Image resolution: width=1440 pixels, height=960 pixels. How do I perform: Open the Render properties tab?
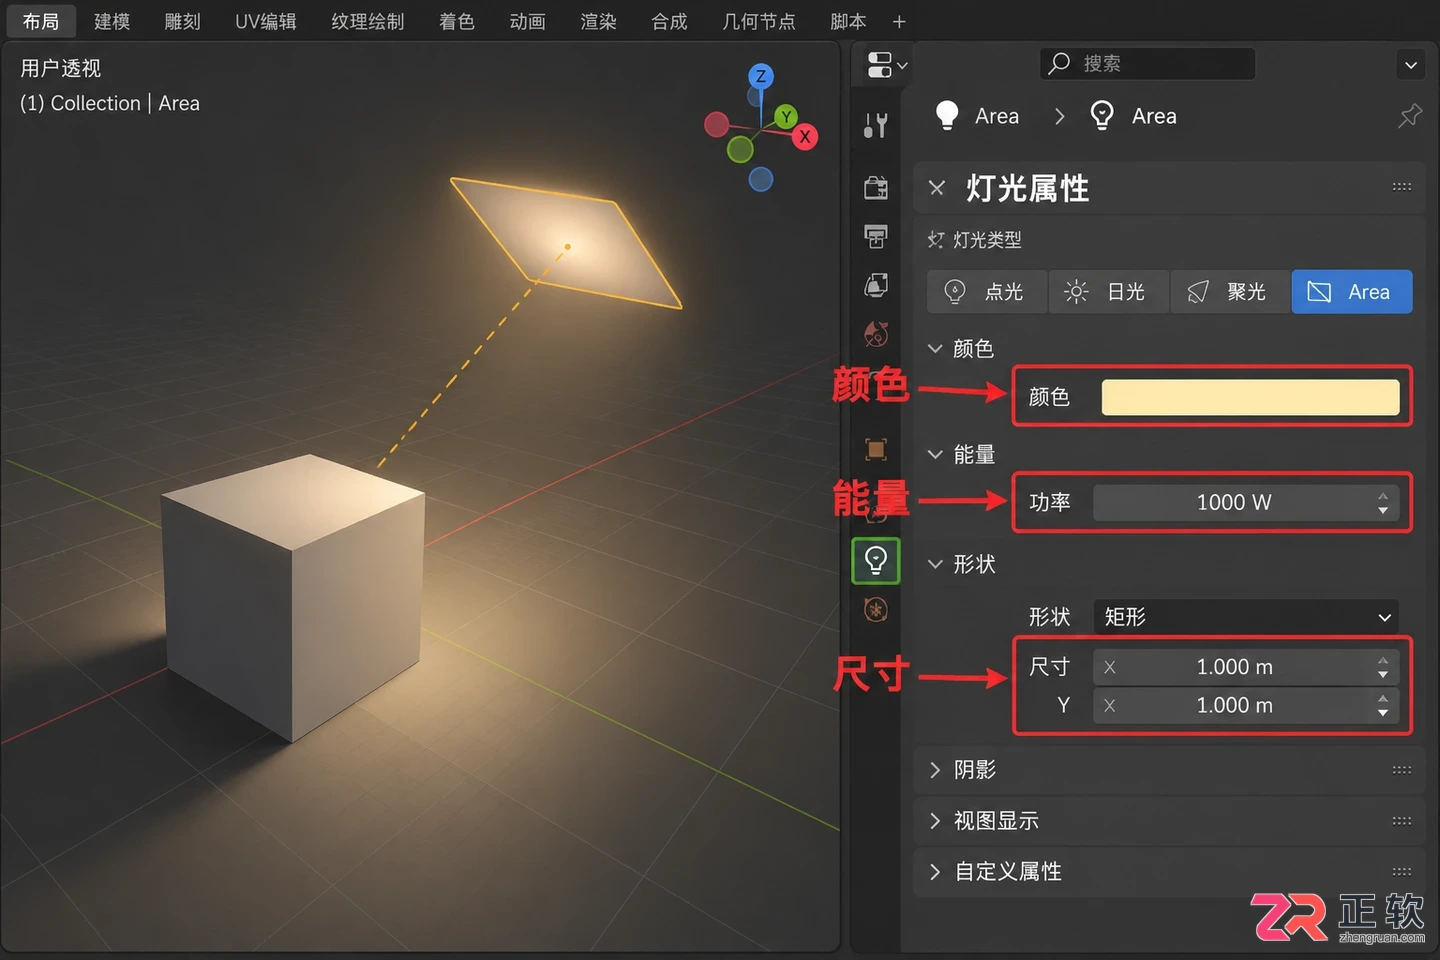point(876,187)
